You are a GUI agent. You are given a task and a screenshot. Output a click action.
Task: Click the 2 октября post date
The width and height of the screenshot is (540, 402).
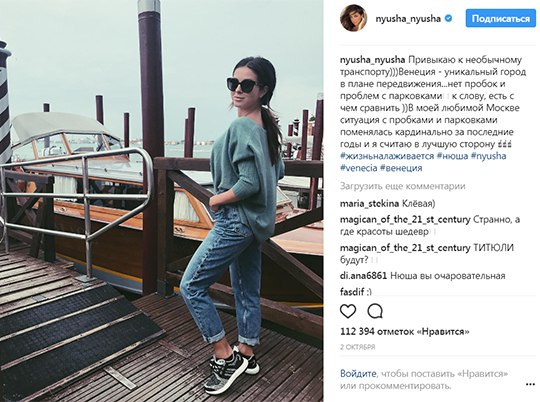357,347
